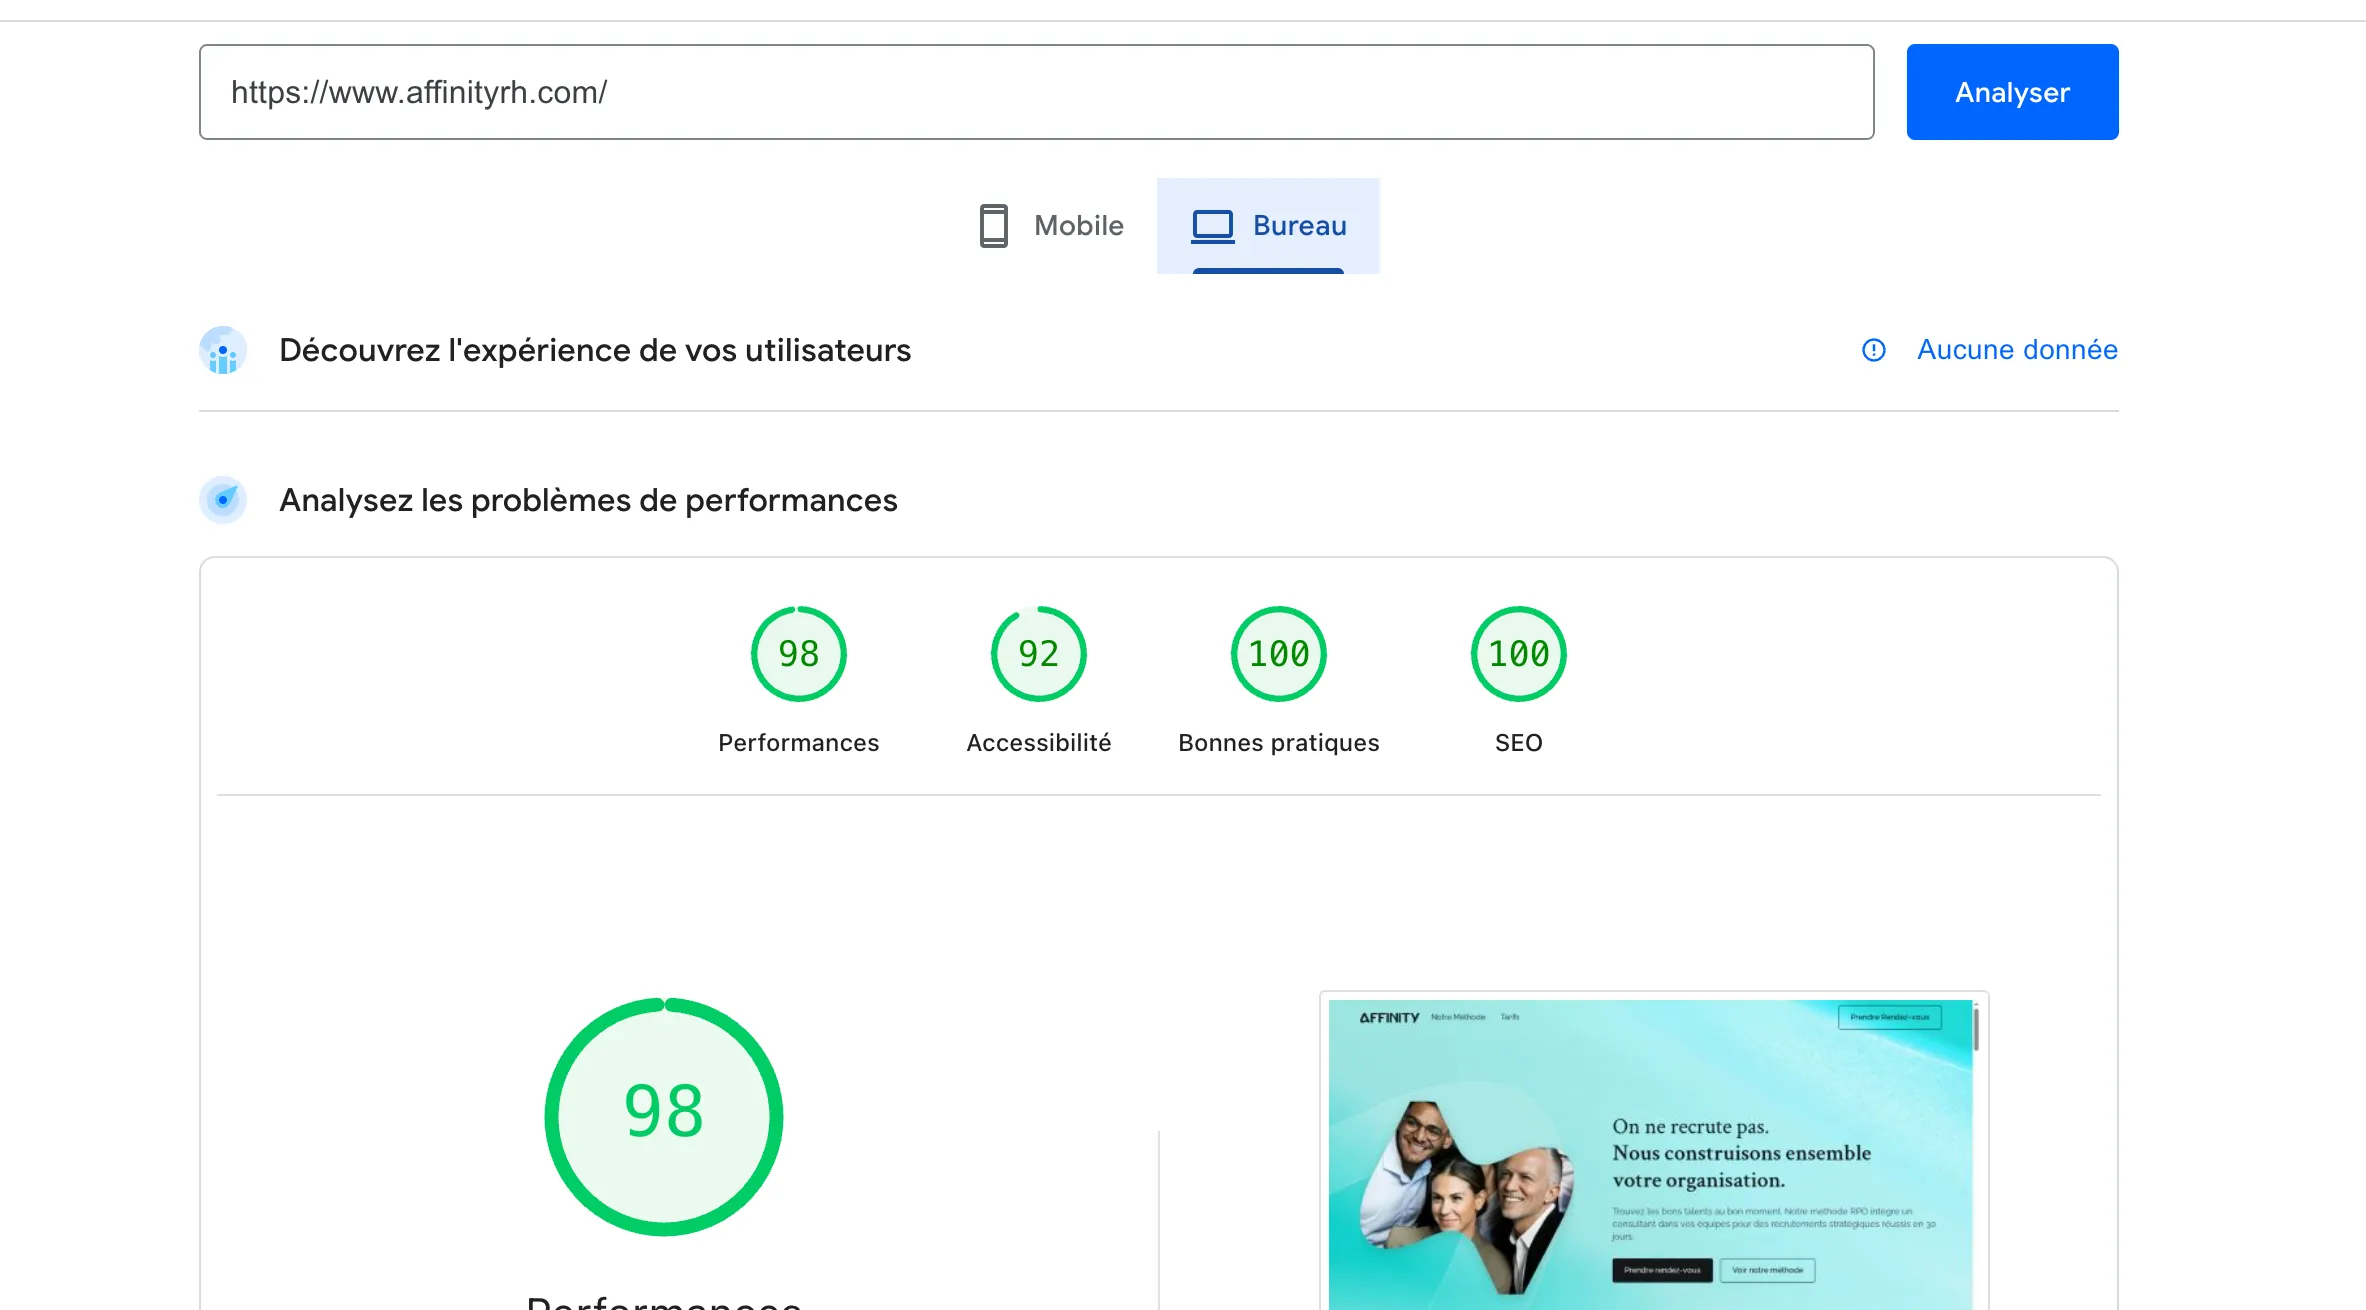The image size is (2366, 1310).
Task: Click the Mobile phone icon
Action: [993, 226]
